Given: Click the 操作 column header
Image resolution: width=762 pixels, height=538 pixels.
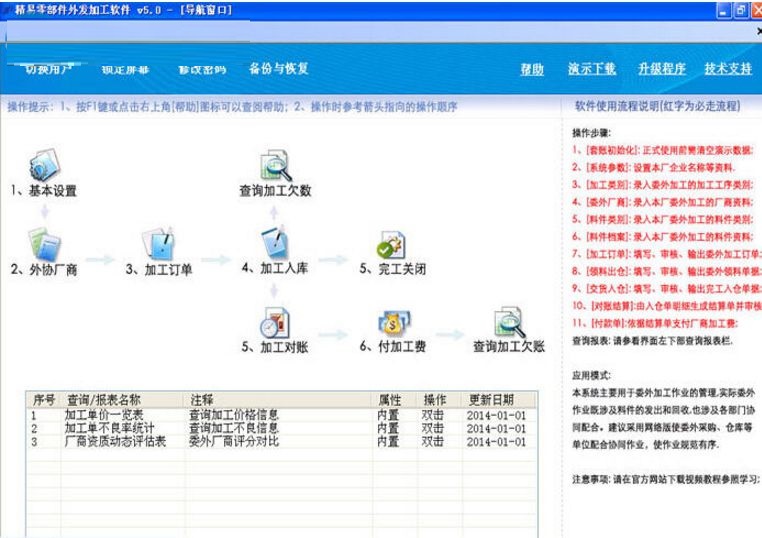Looking at the screenshot, I should coord(439,400).
